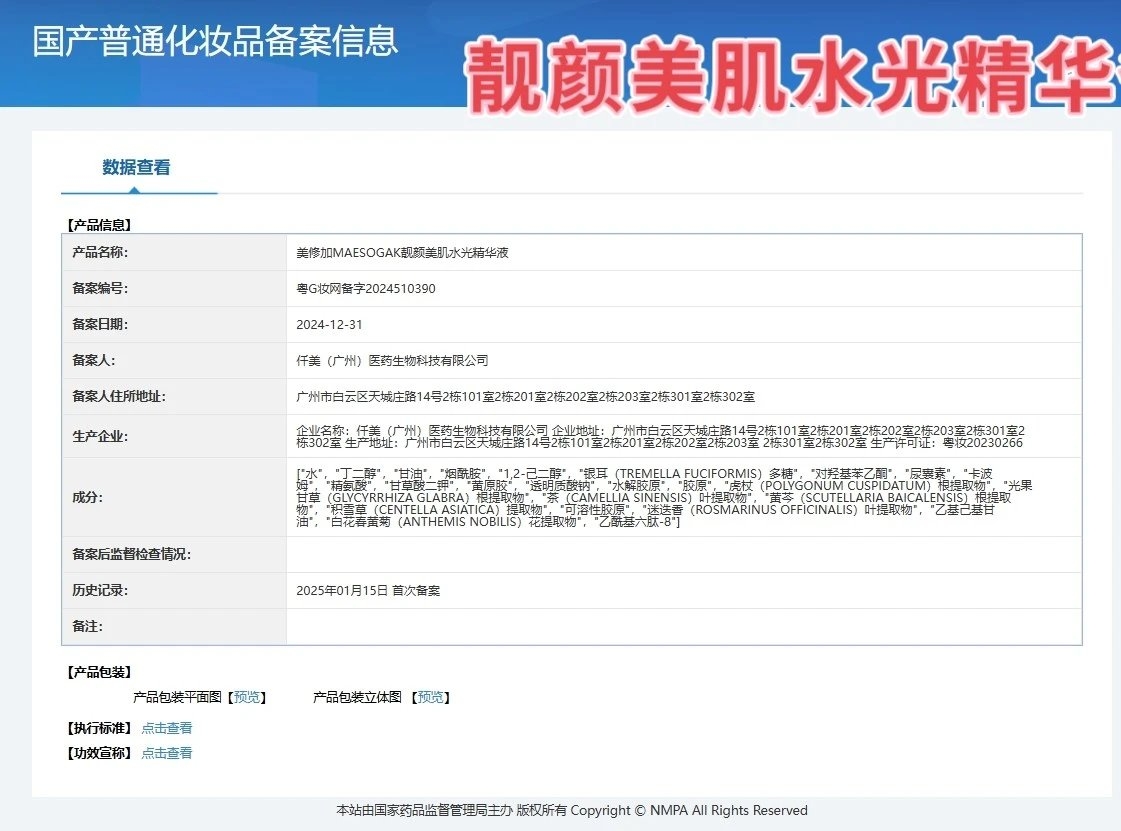Click the 生产企业 row label

[100, 436]
